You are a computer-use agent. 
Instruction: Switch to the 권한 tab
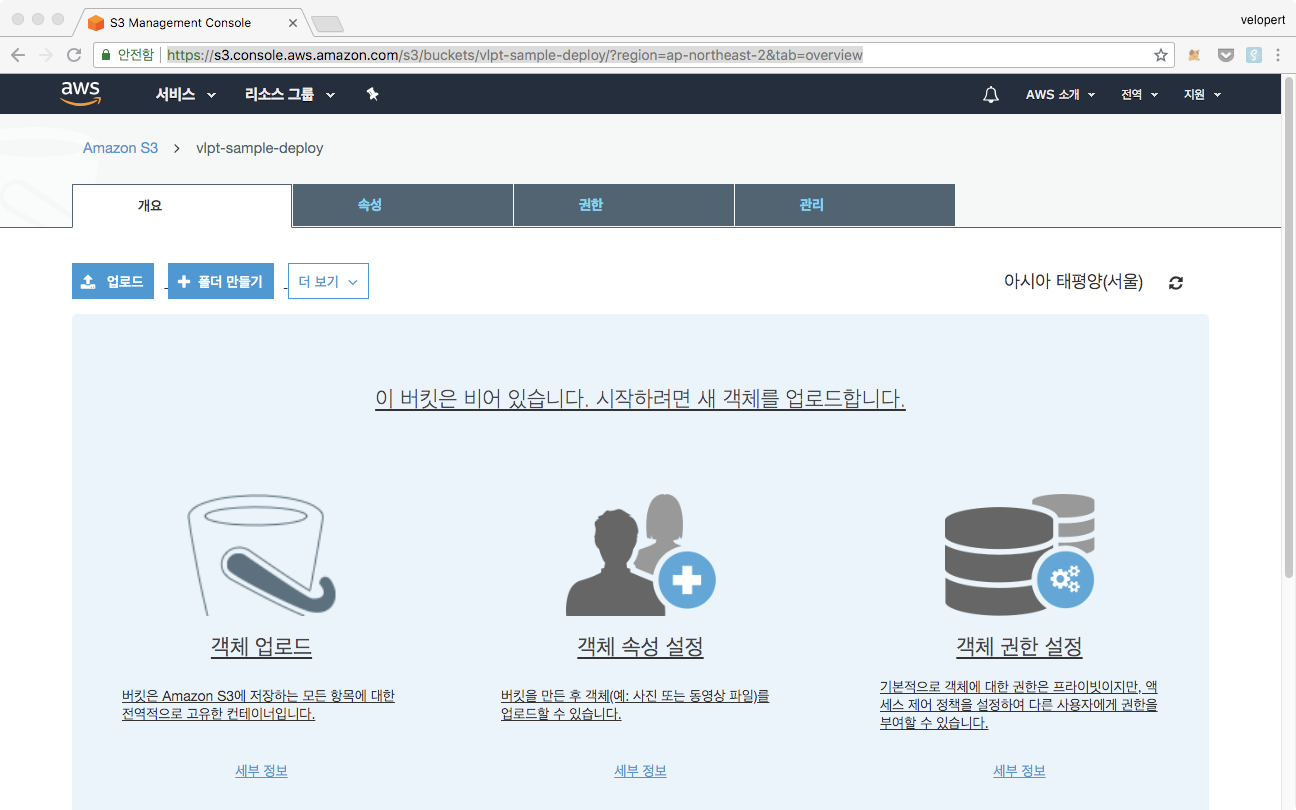pos(624,205)
